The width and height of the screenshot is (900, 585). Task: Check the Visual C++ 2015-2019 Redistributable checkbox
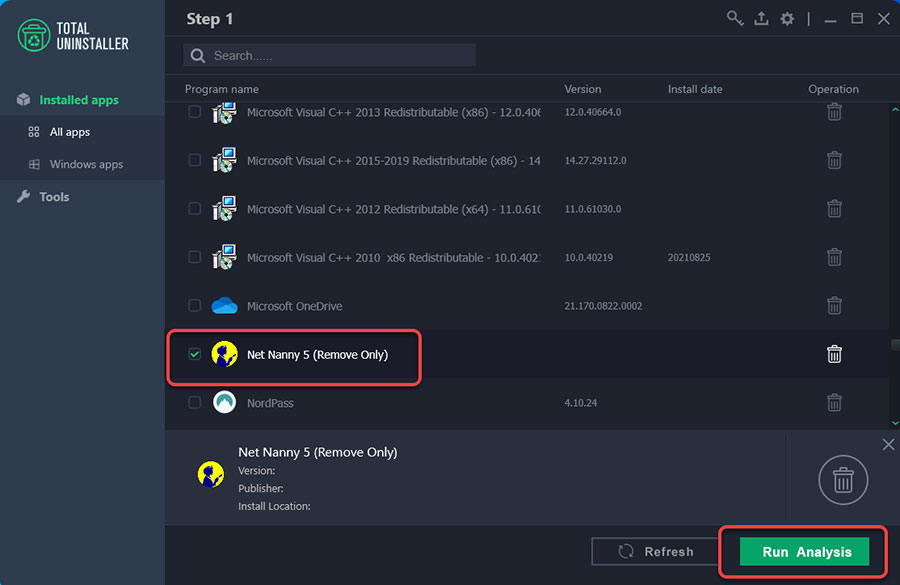195,160
